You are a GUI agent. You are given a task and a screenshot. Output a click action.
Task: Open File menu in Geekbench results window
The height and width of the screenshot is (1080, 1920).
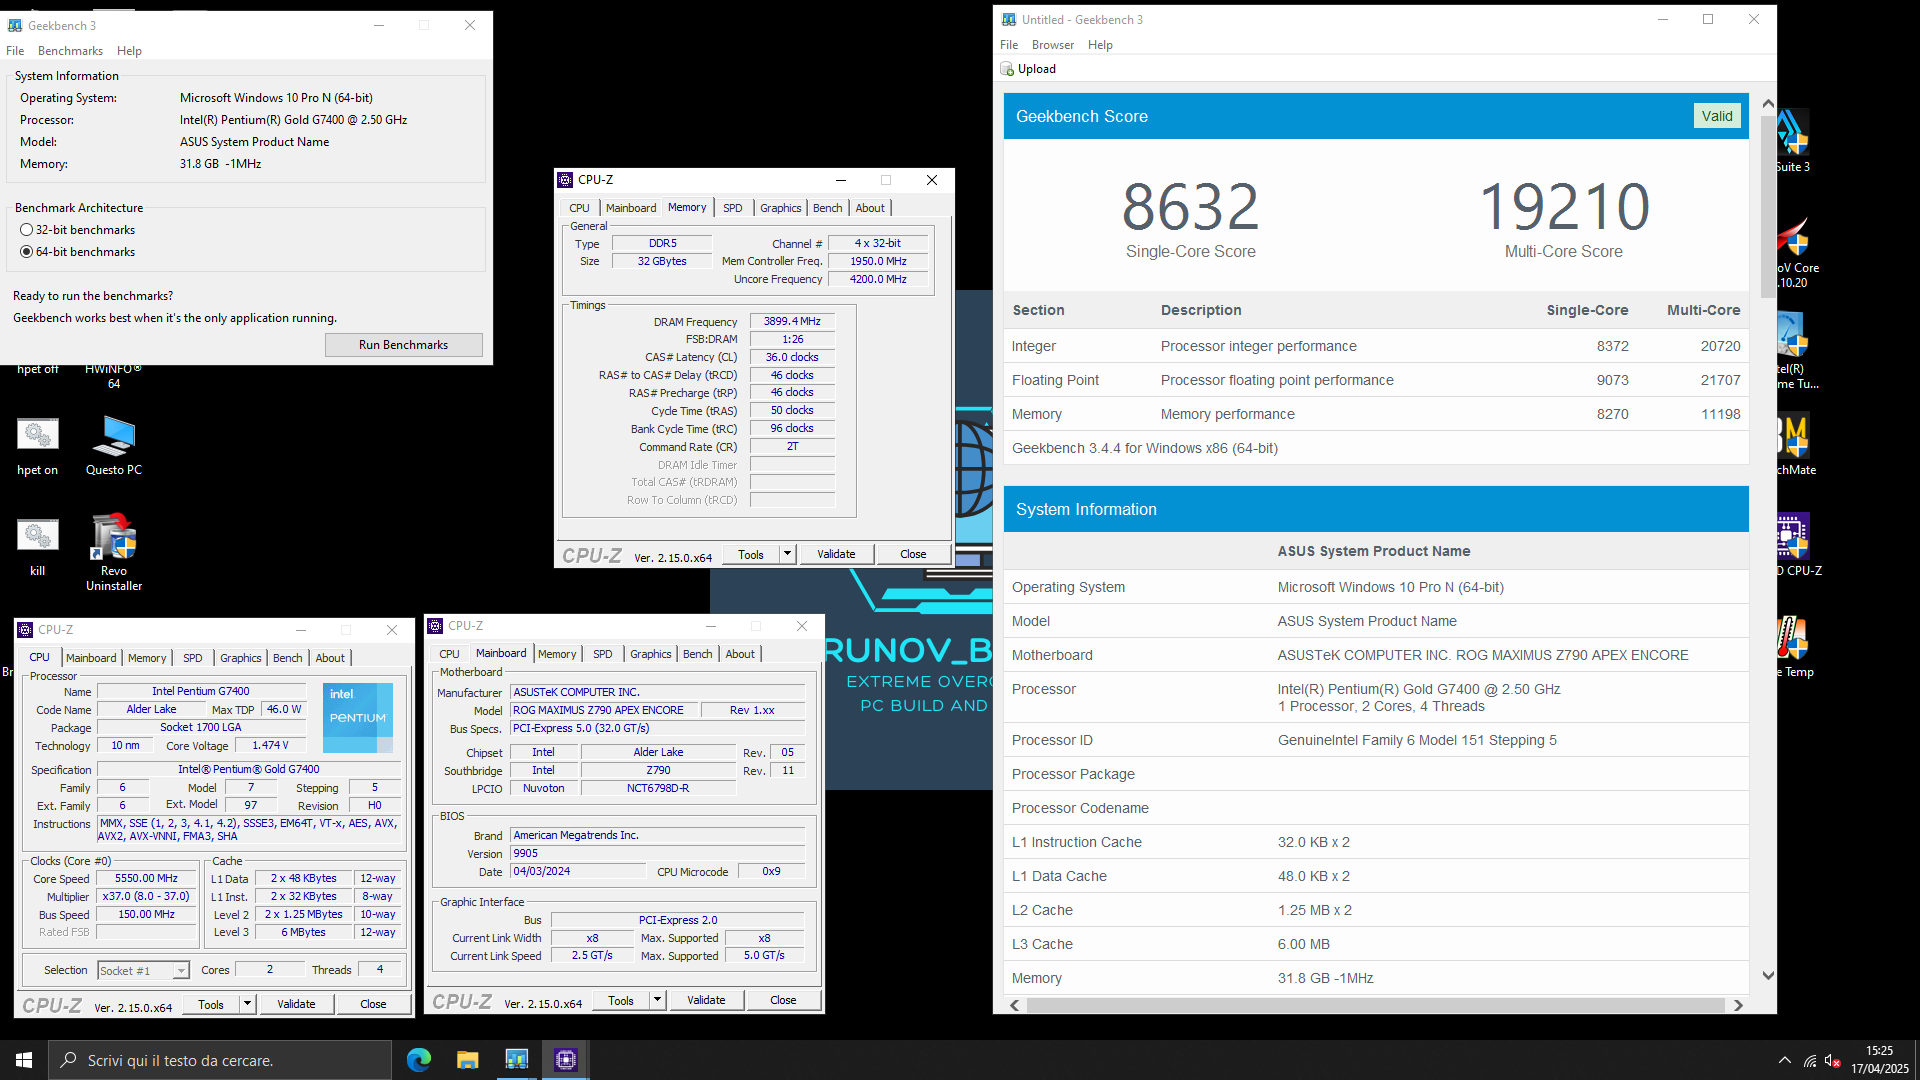tap(1009, 45)
